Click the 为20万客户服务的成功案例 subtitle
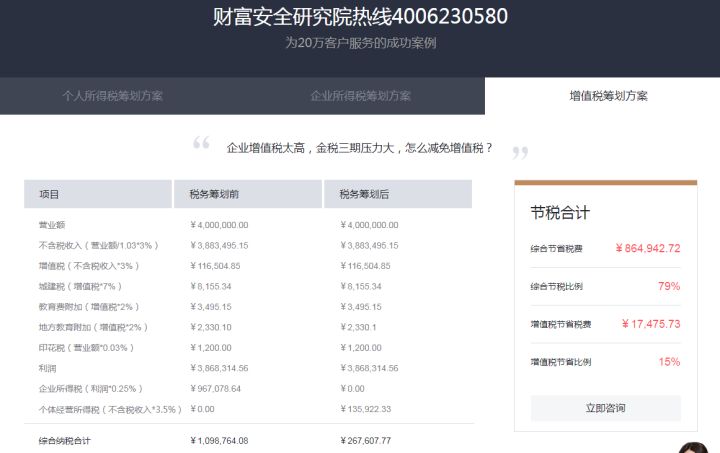This screenshot has width=720, height=453. 360,43
